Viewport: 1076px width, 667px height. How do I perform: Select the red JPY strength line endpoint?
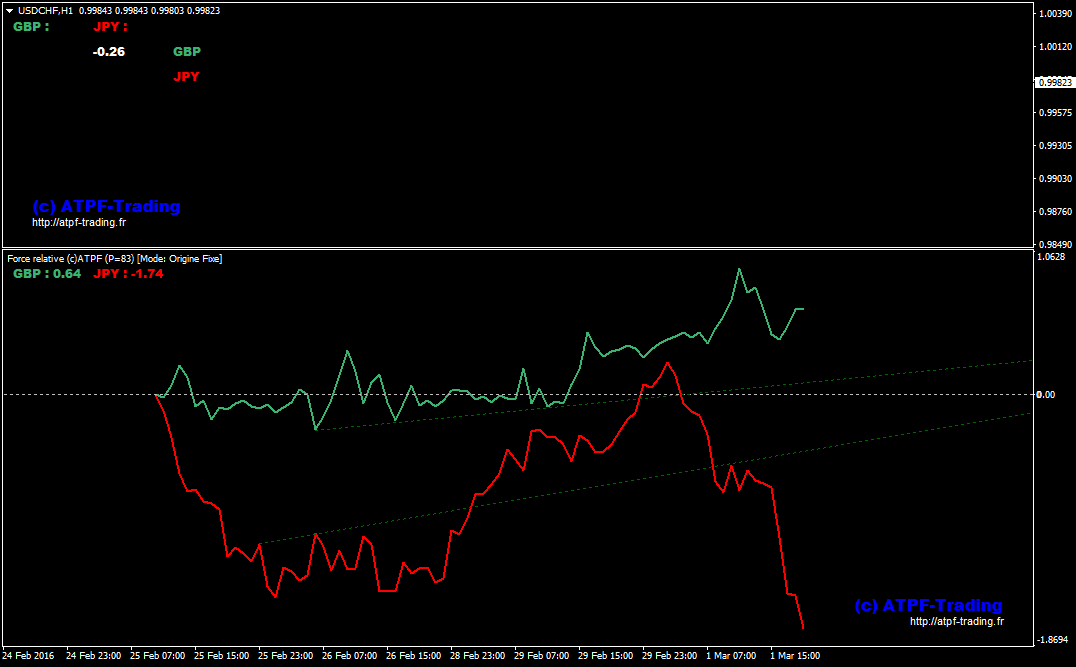coord(803,627)
